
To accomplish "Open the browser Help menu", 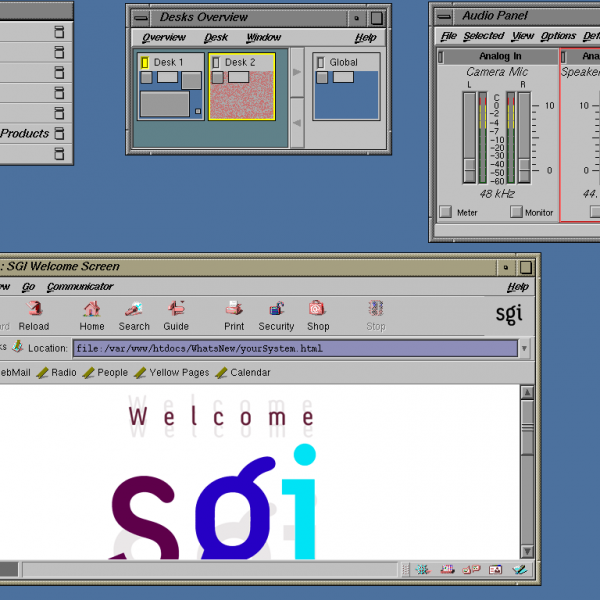I will tap(518, 287).
